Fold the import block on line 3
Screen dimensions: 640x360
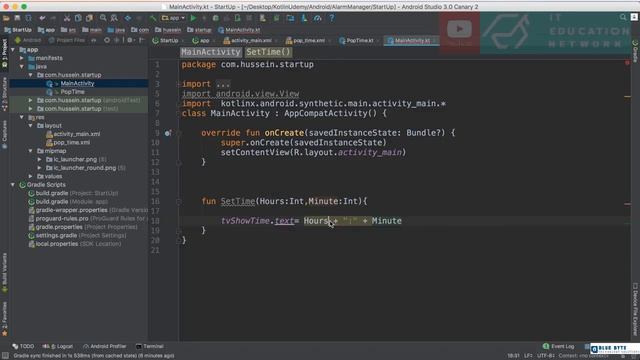coord(179,84)
